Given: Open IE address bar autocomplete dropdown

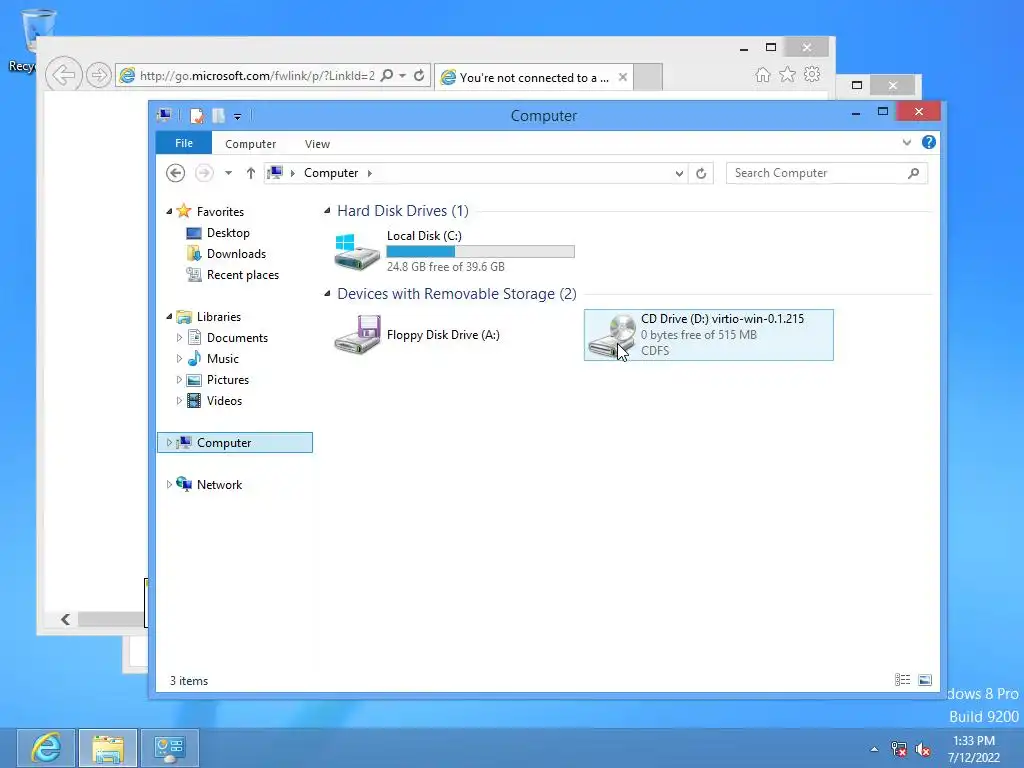Looking at the screenshot, I should 403,76.
